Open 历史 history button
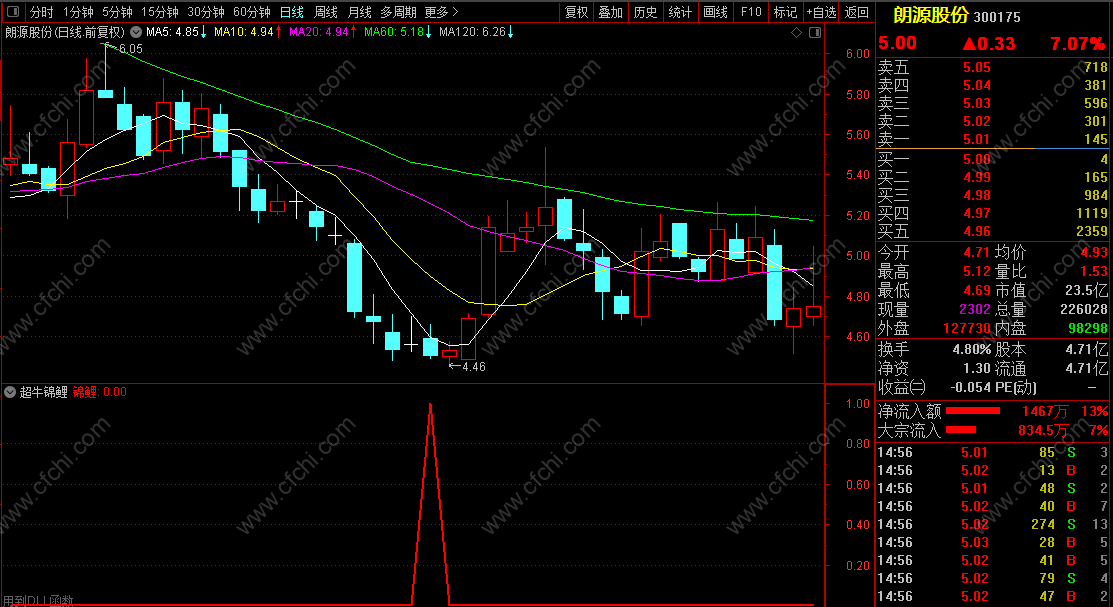 click(x=645, y=12)
